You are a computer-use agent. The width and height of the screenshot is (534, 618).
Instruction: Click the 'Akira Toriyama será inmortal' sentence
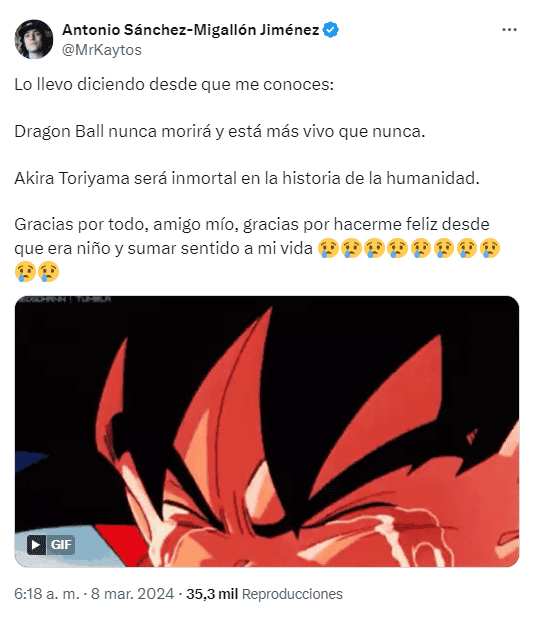point(247,179)
